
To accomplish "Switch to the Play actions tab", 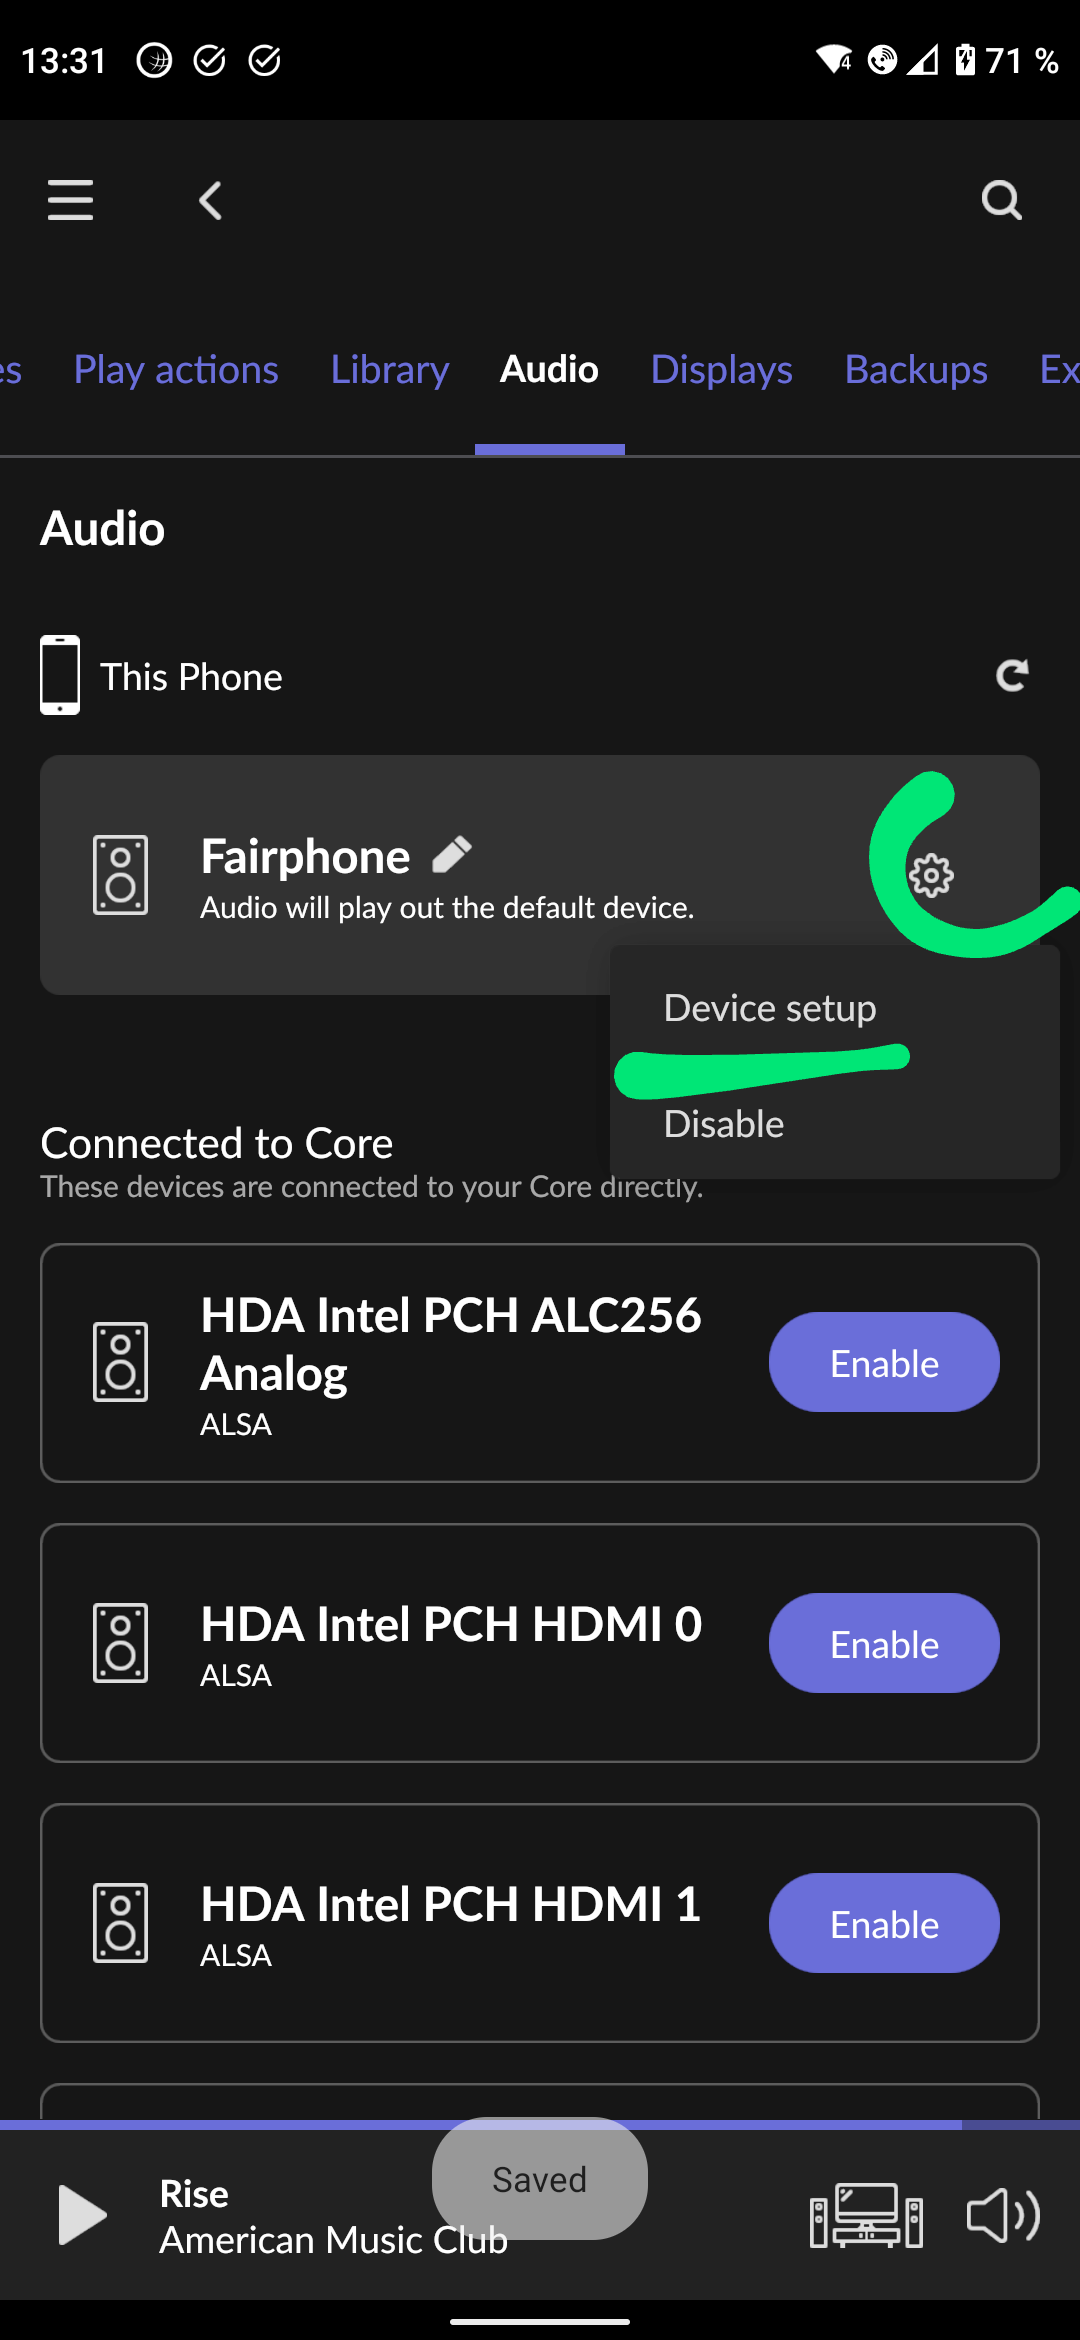I will pos(176,370).
